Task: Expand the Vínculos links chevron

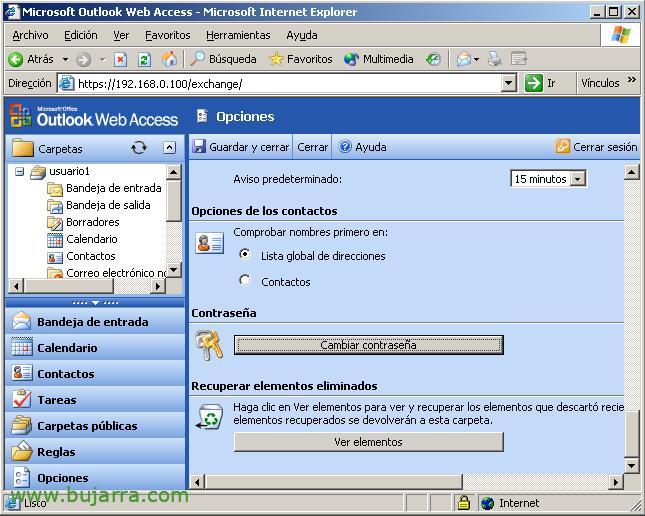Action: [632, 80]
